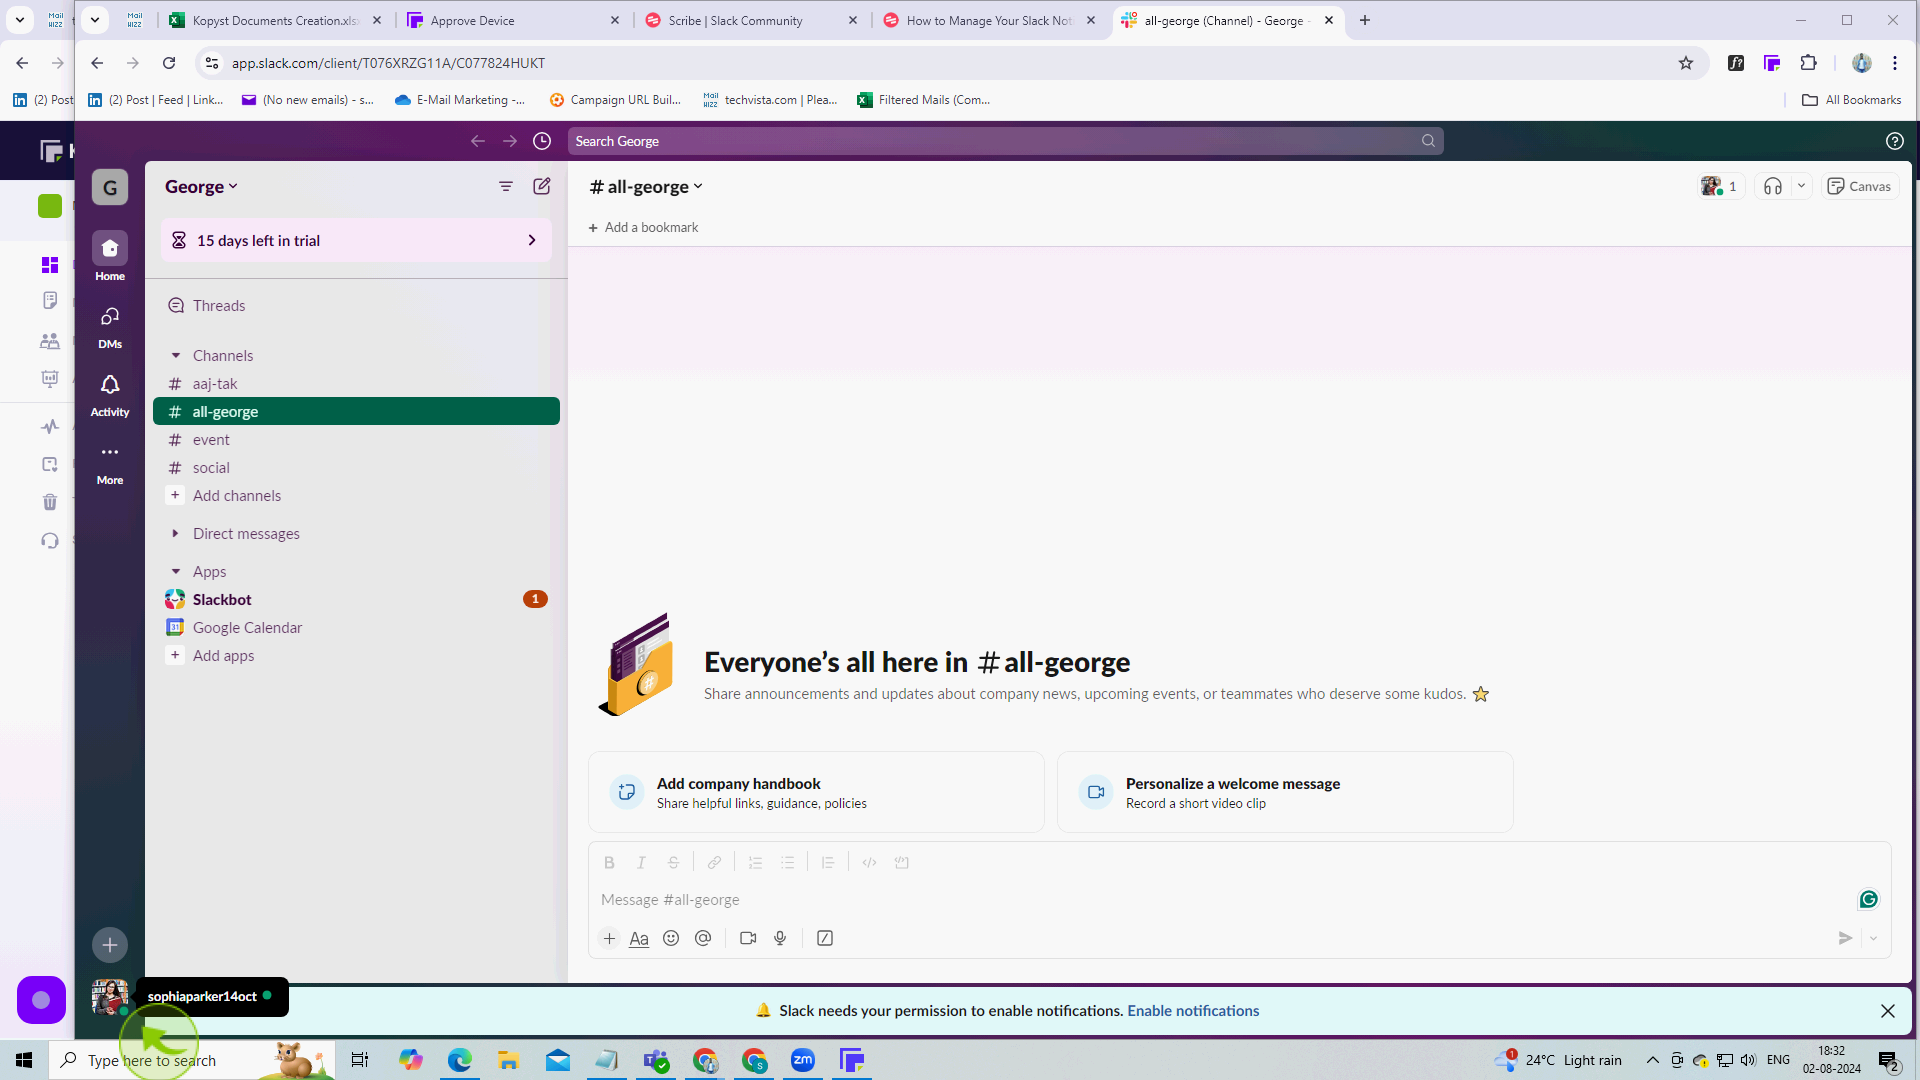Open huddle options dropdown arrow
Screen dimensions: 1920x1080
pos(1801,186)
